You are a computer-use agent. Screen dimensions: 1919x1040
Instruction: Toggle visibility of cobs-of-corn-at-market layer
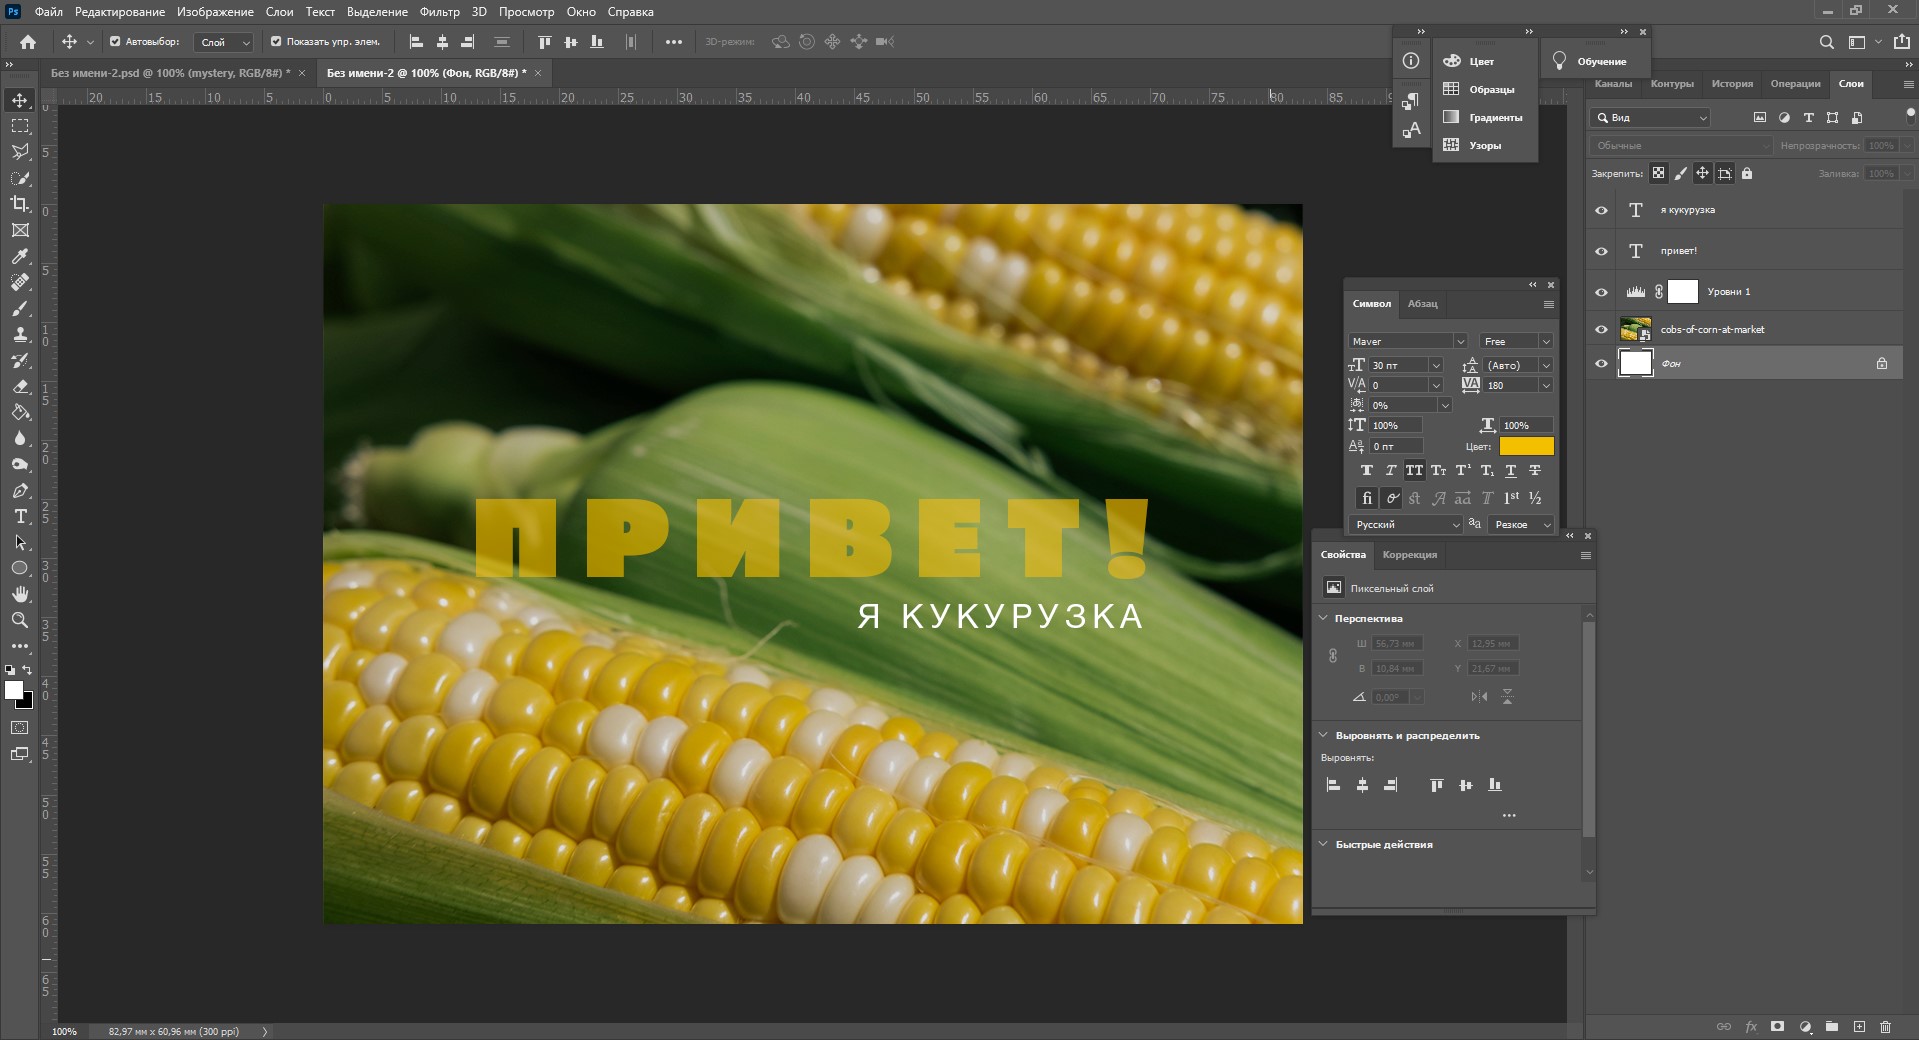[1601, 330]
